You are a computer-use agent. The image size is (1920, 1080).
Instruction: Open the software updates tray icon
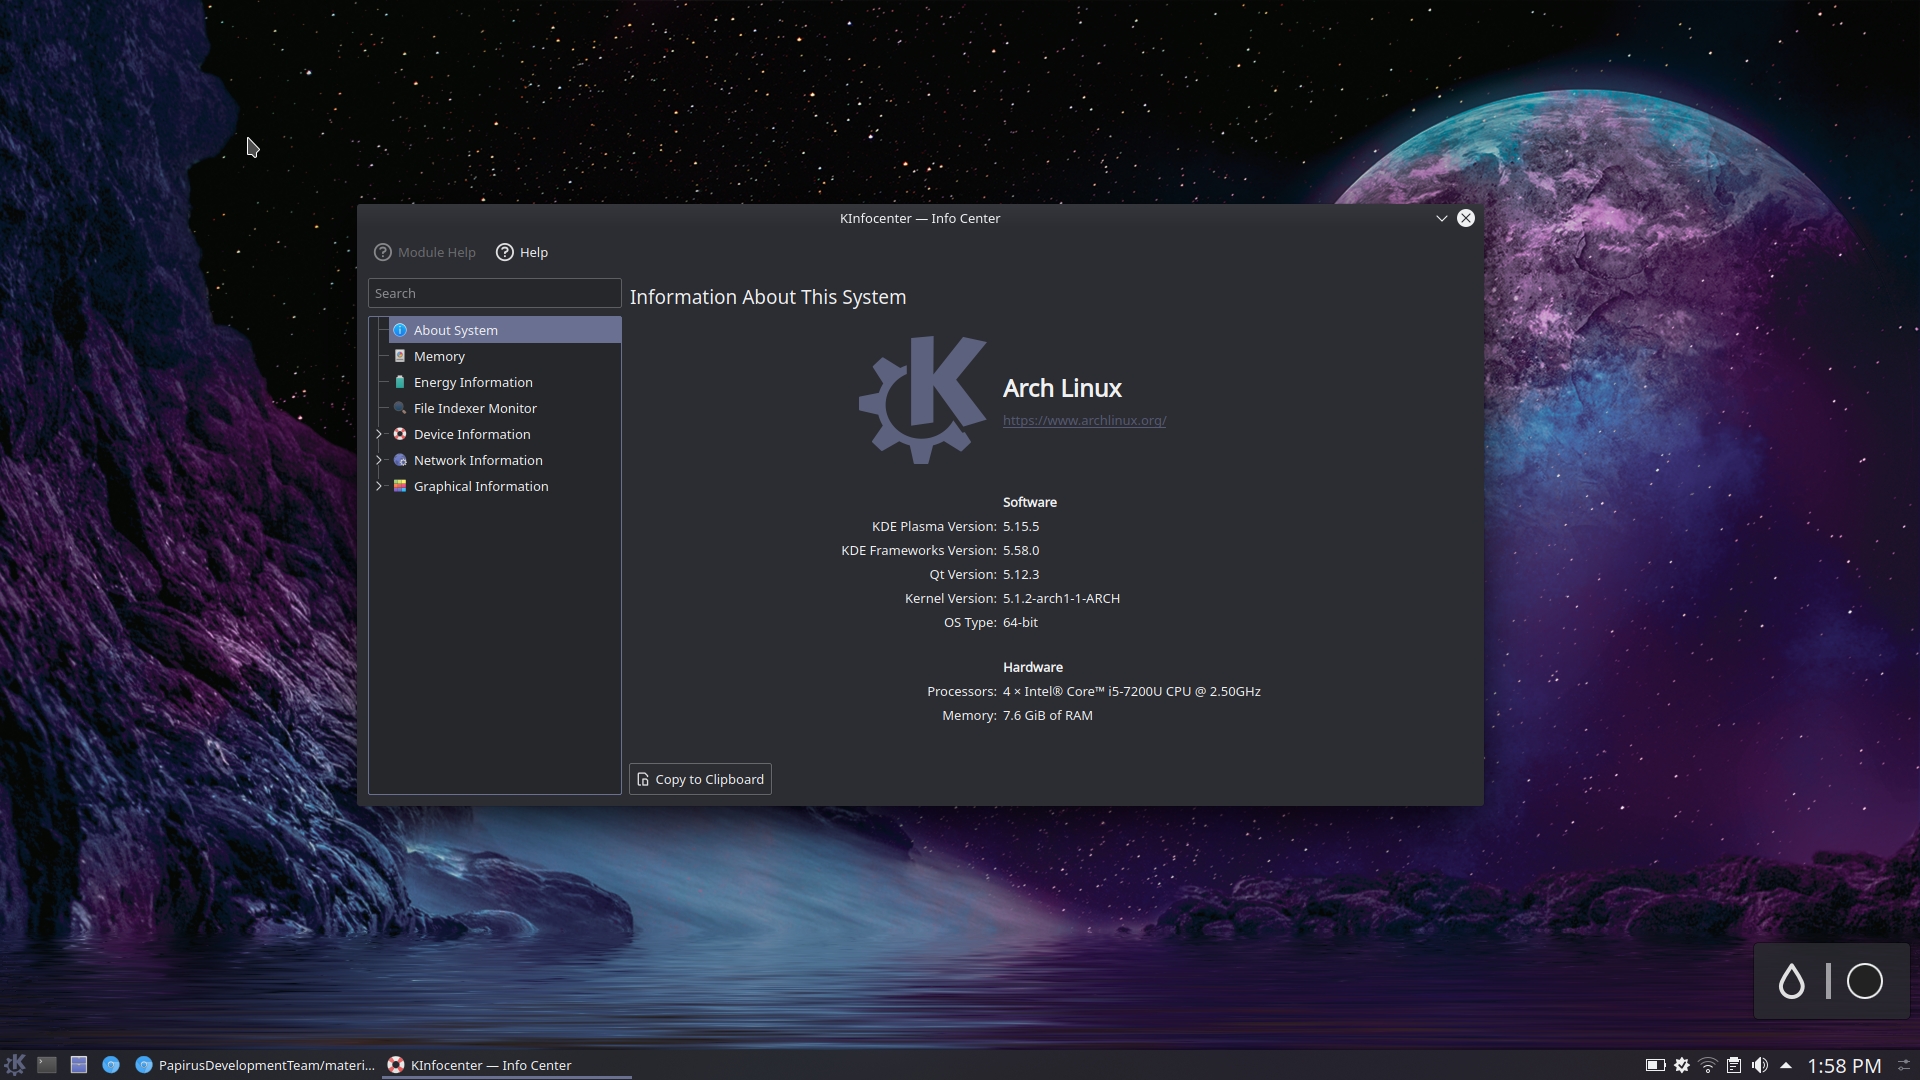pos(1682,1065)
